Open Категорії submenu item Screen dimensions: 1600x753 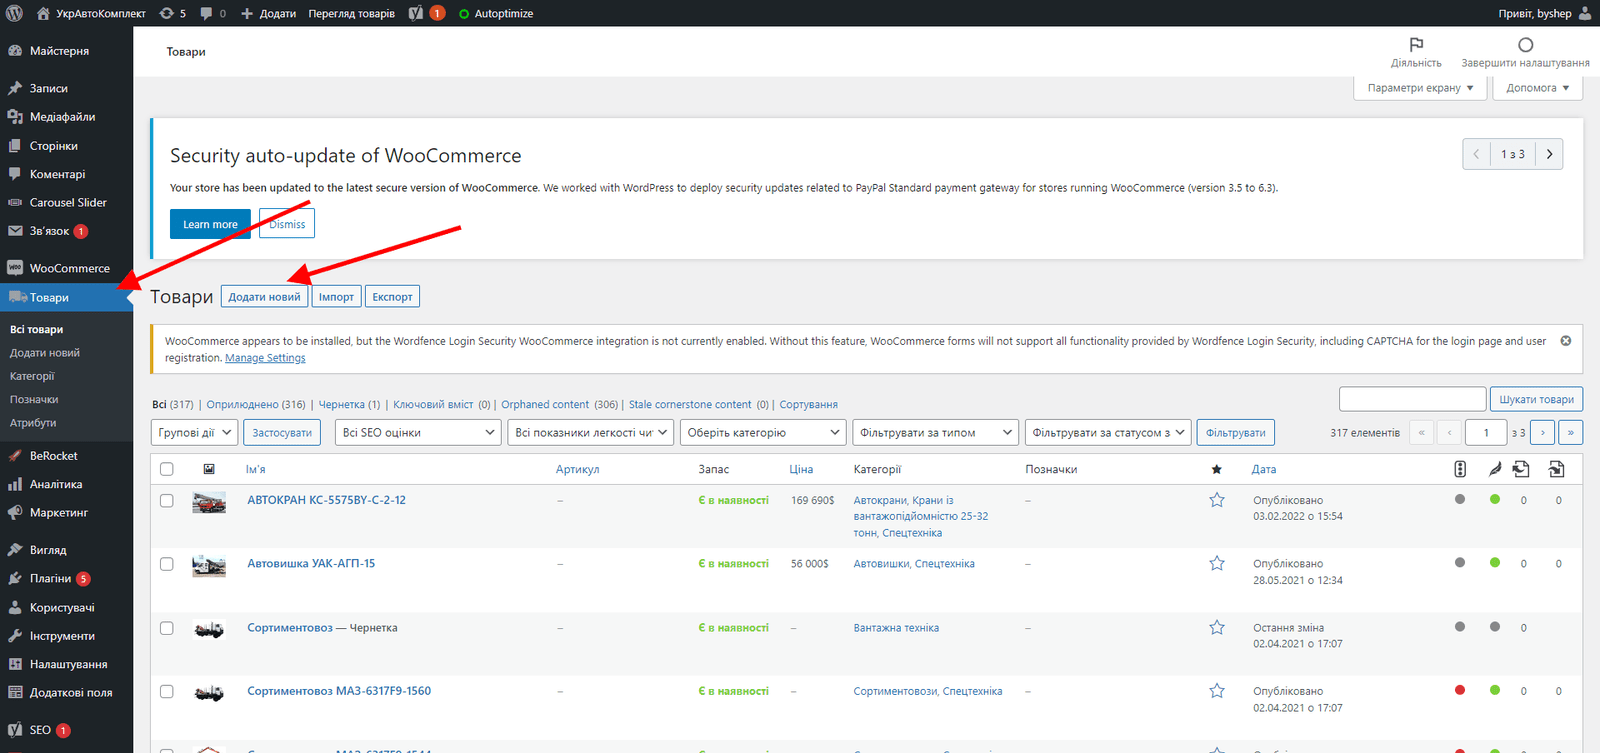[32, 376]
